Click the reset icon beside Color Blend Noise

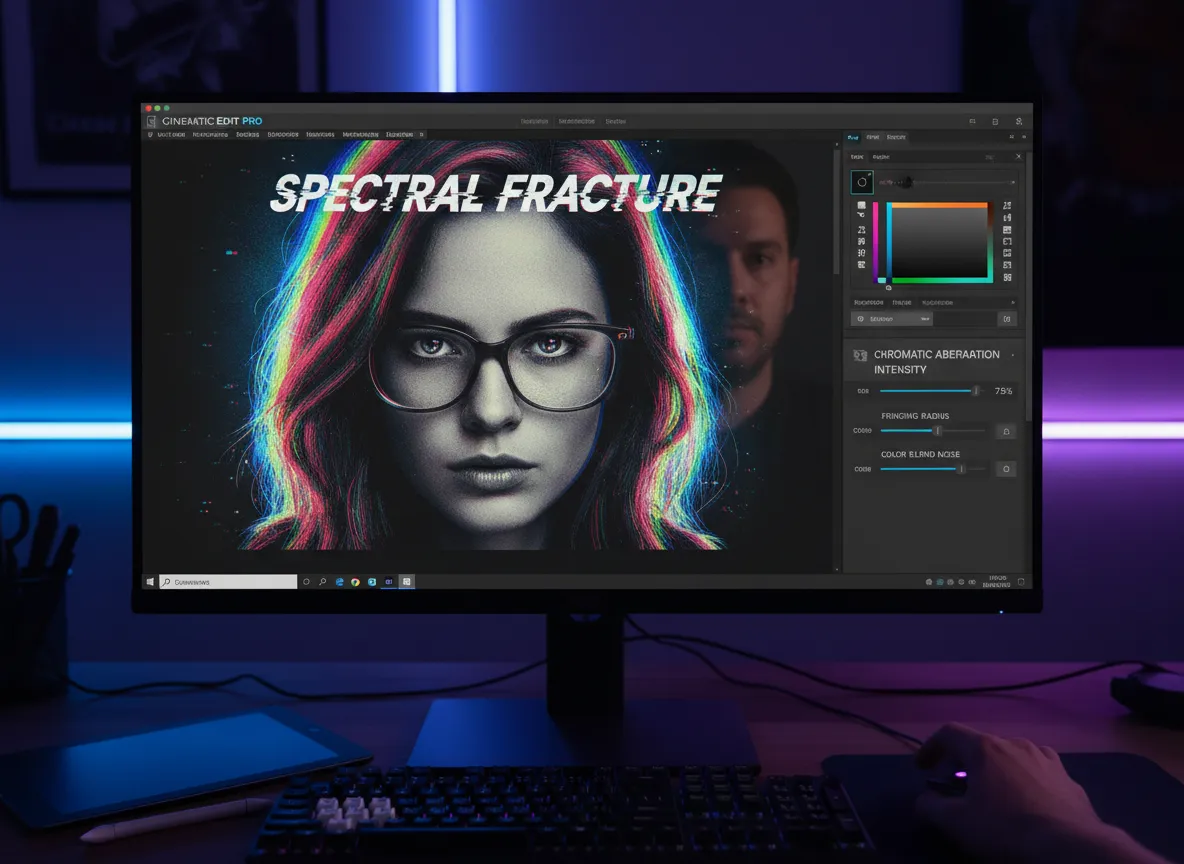[1006, 469]
